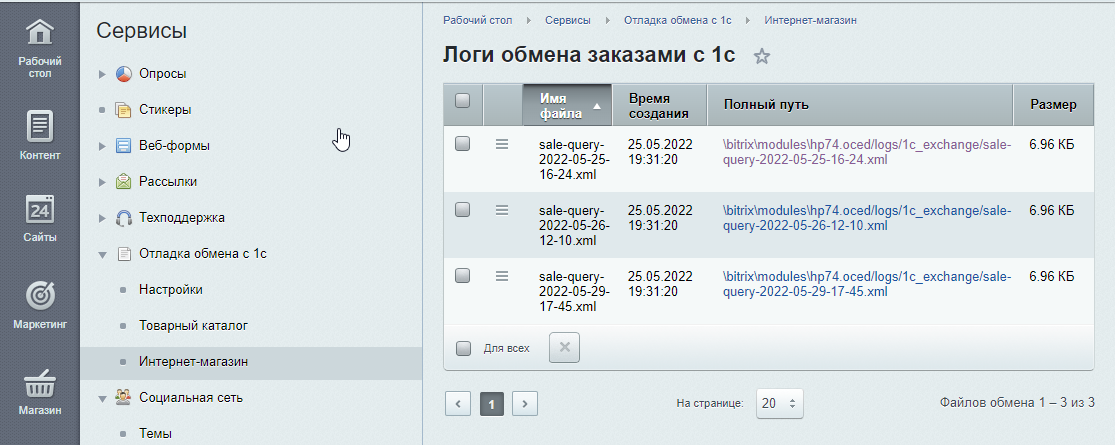The image size is (1115, 445).
Task: Open the sale-query-2022-05-25-16-24.xml full path link
Action: (x=866, y=152)
